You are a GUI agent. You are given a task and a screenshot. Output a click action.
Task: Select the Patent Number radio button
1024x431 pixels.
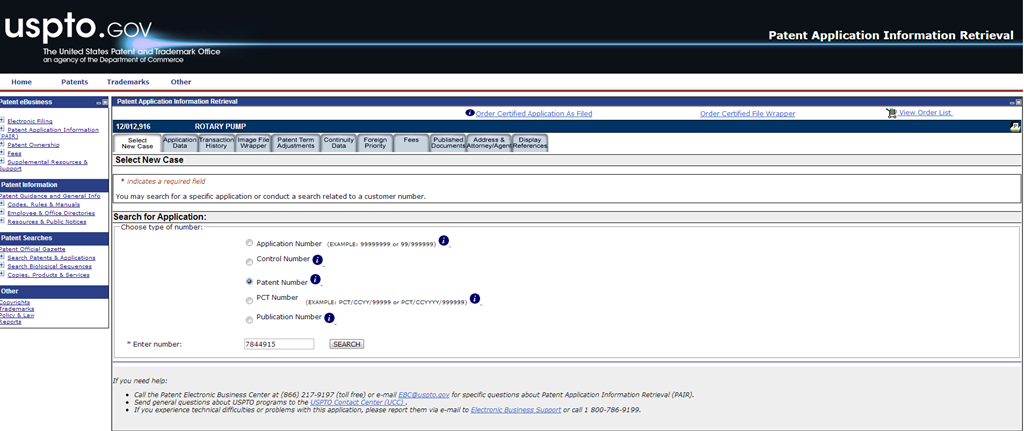point(249,281)
